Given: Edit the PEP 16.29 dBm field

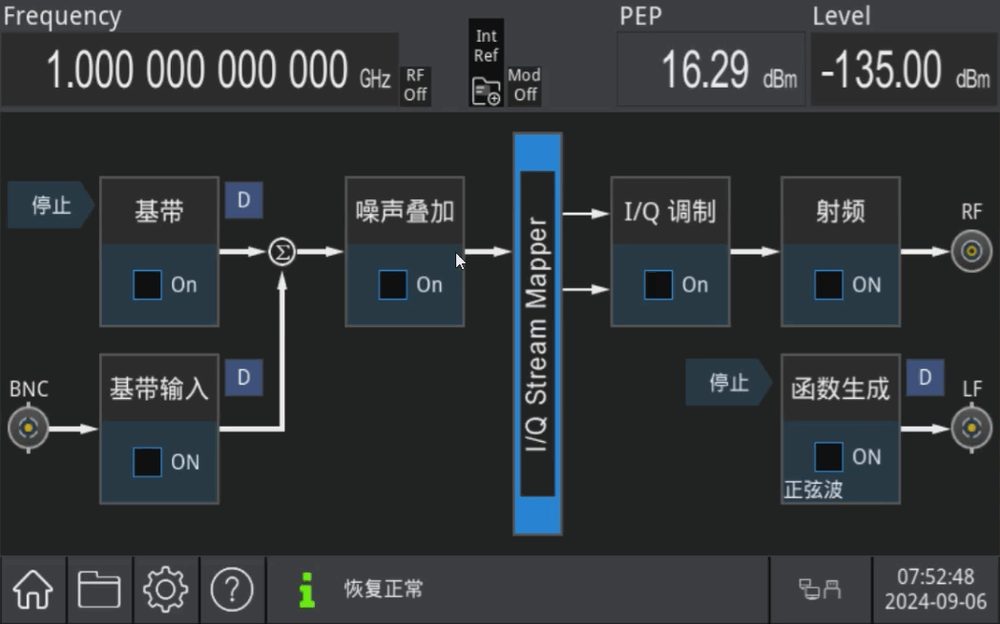Looking at the screenshot, I should point(710,70).
